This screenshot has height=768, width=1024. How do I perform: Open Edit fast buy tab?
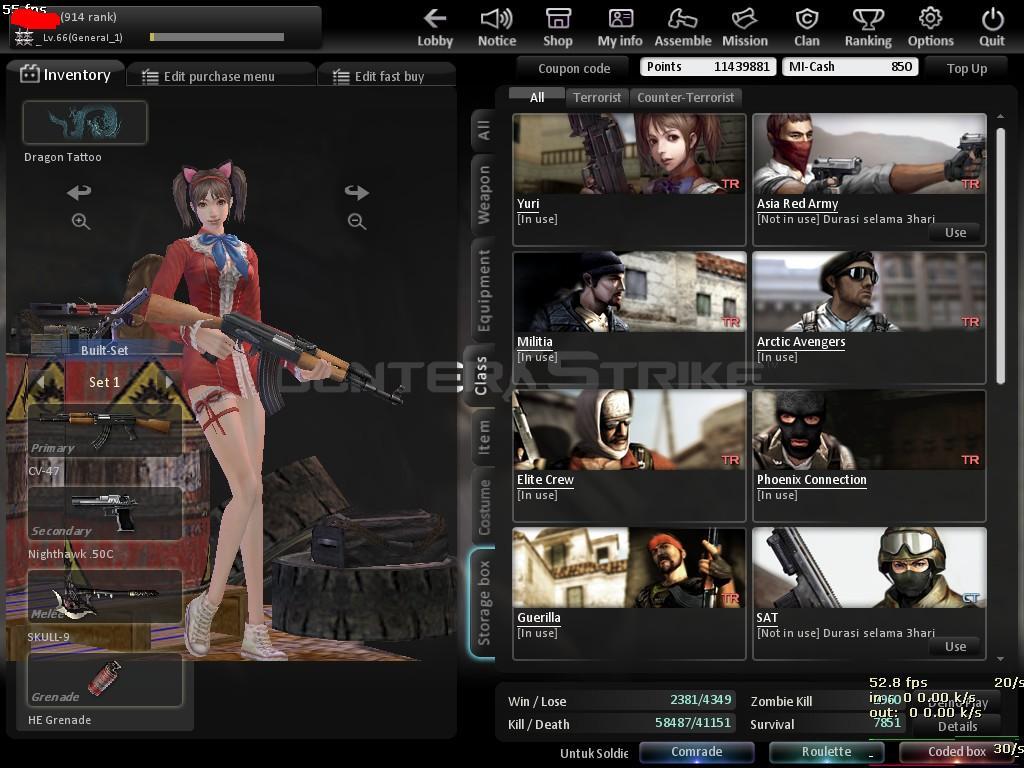[386, 76]
